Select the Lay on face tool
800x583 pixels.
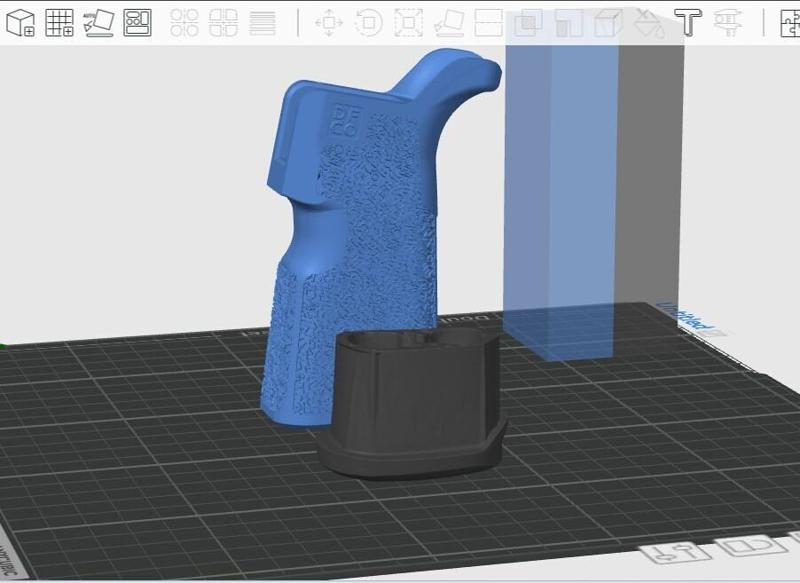coord(449,23)
